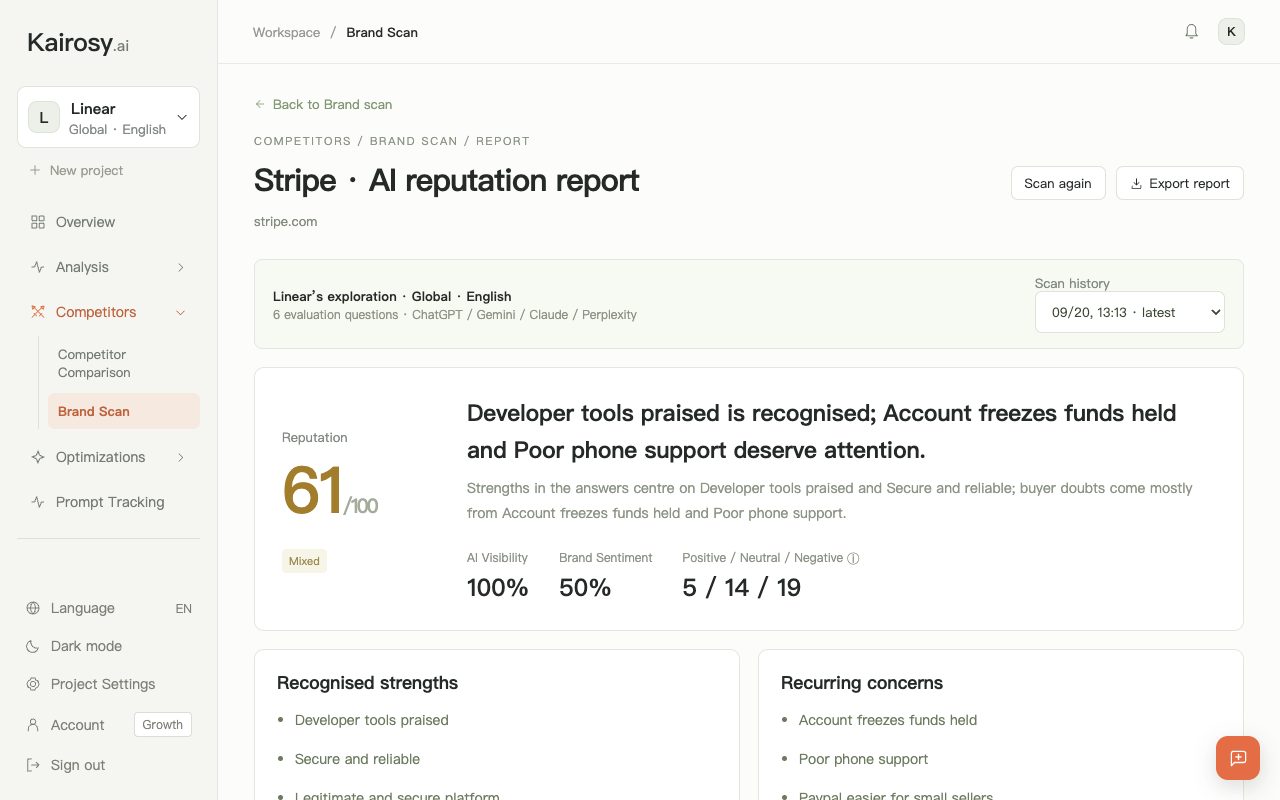This screenshot has width=1280, height=800.
Task: Open the Linear project switcher dropdown
Action: click(x=108, y=117)
